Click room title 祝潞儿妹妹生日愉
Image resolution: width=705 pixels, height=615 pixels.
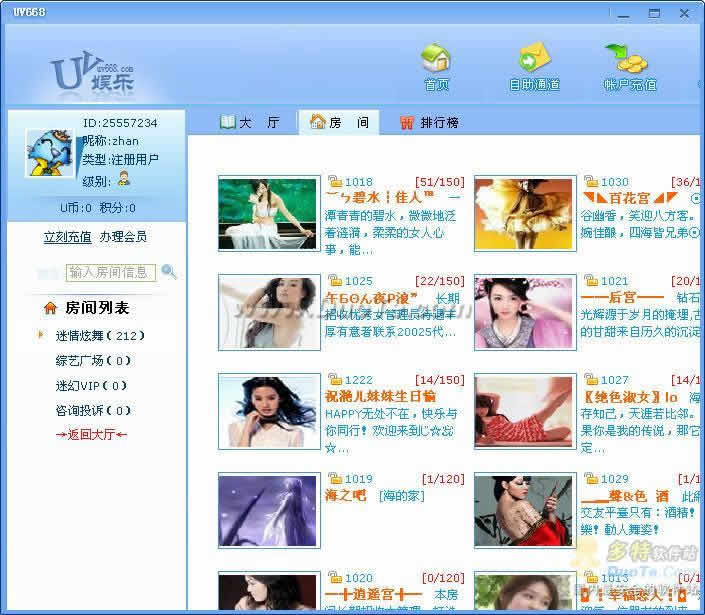(380, 396)
